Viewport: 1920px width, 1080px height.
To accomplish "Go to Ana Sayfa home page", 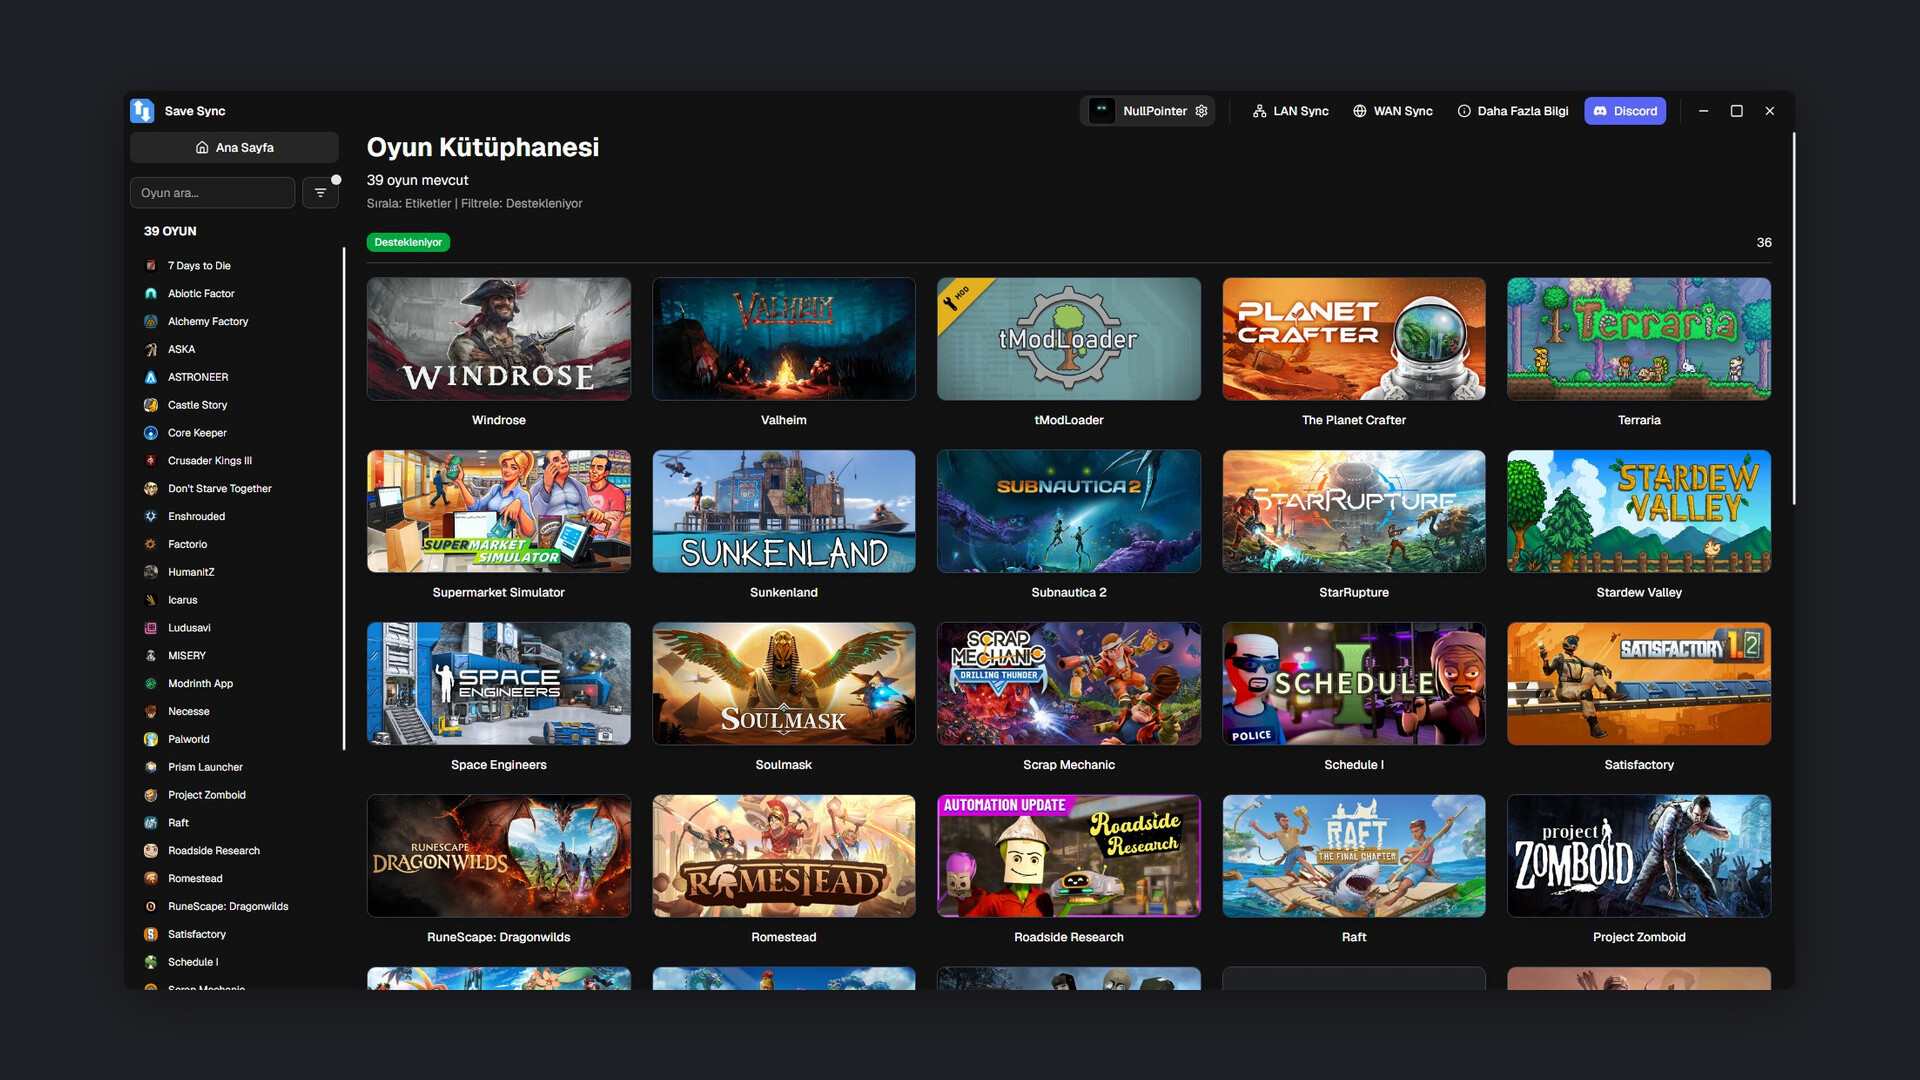I will 234,147.
